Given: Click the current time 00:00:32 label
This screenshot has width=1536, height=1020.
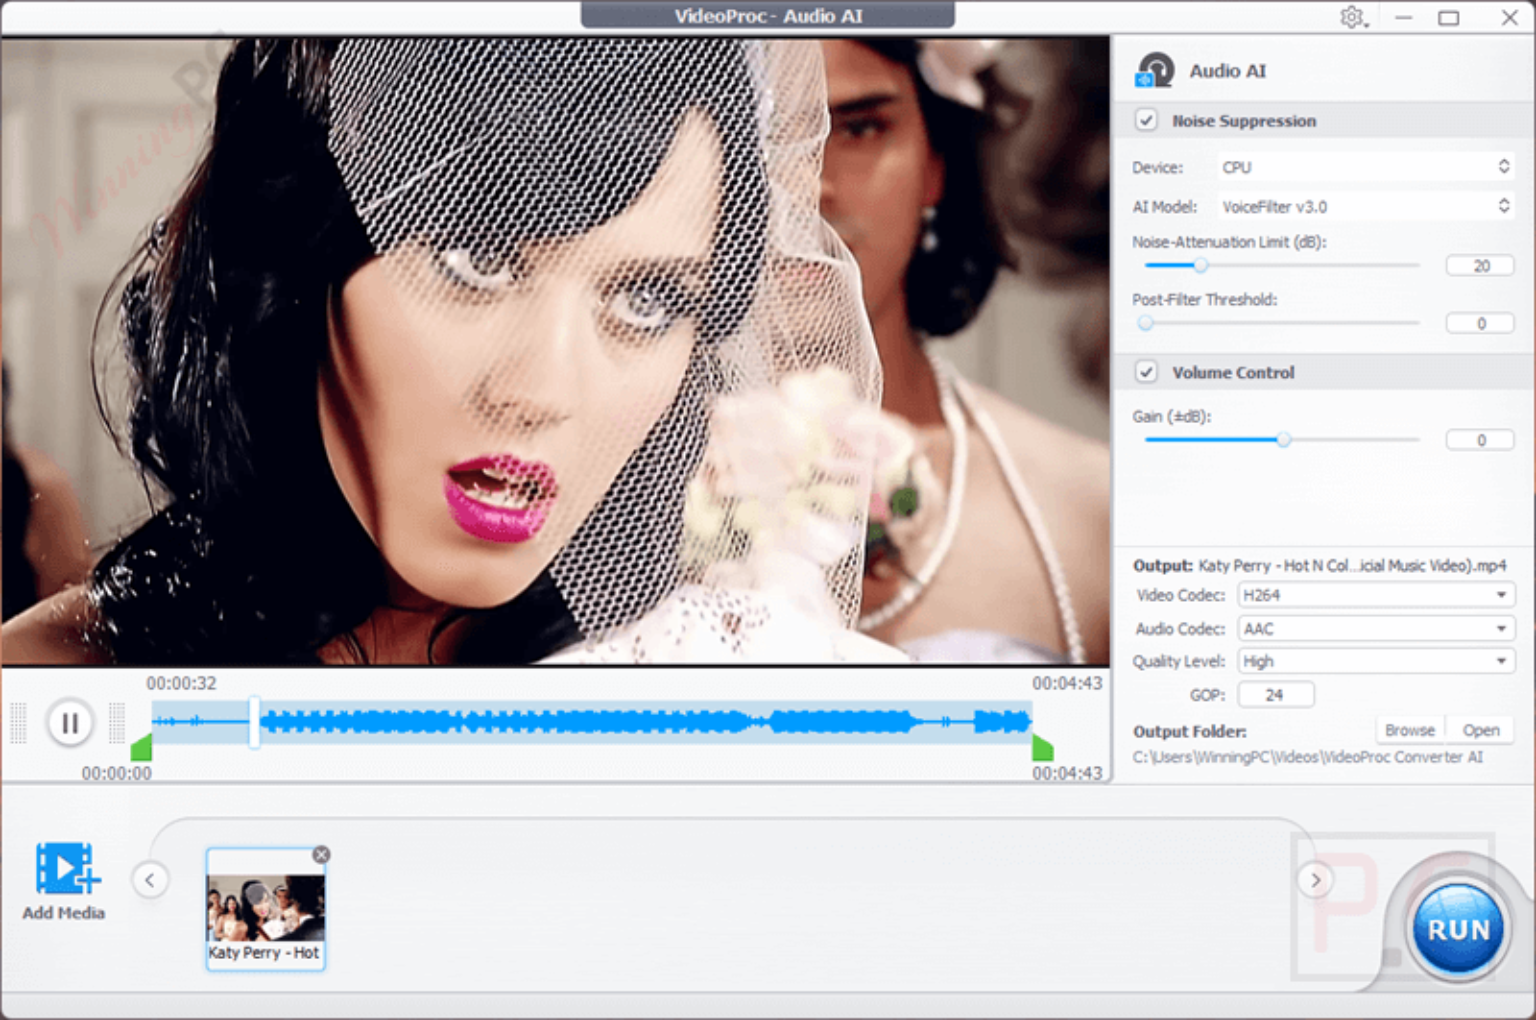Looking at the screenshot, I should coord(181,683).
